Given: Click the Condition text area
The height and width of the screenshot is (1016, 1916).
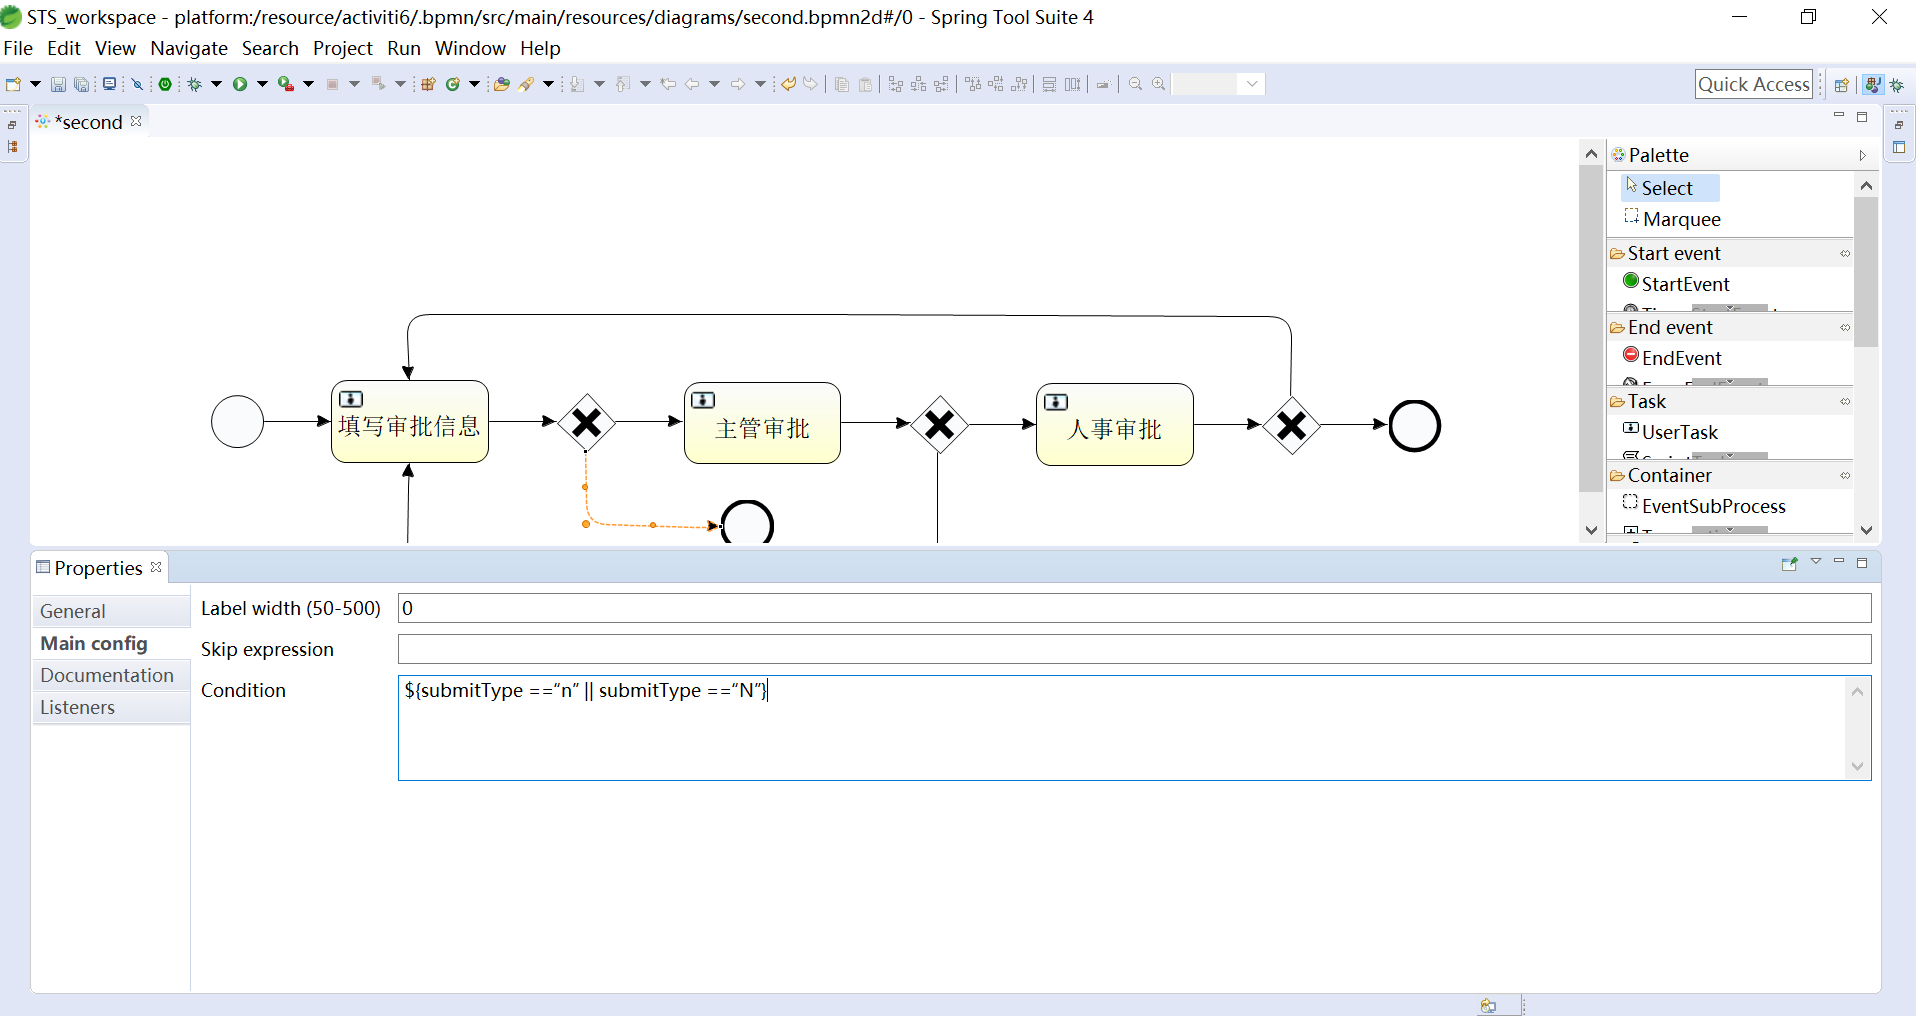Looking at the screenshot, I should 1134,728.
